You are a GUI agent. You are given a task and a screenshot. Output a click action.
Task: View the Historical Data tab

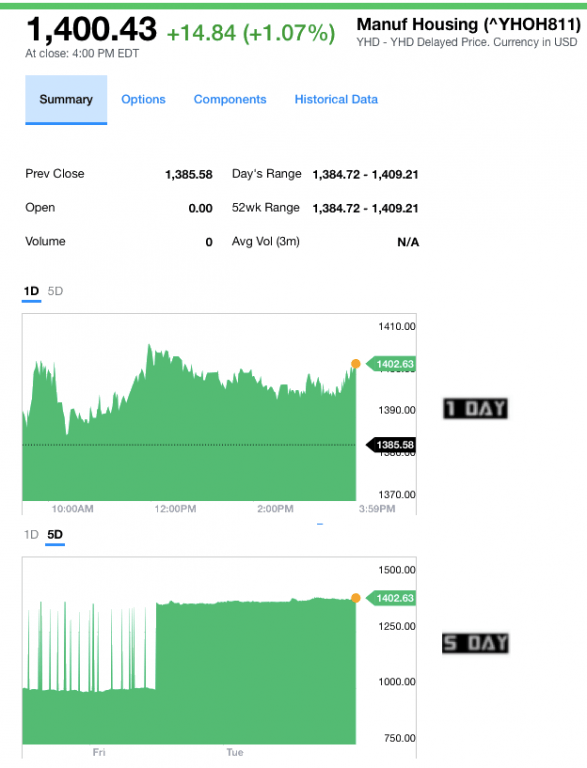point(336,99)
